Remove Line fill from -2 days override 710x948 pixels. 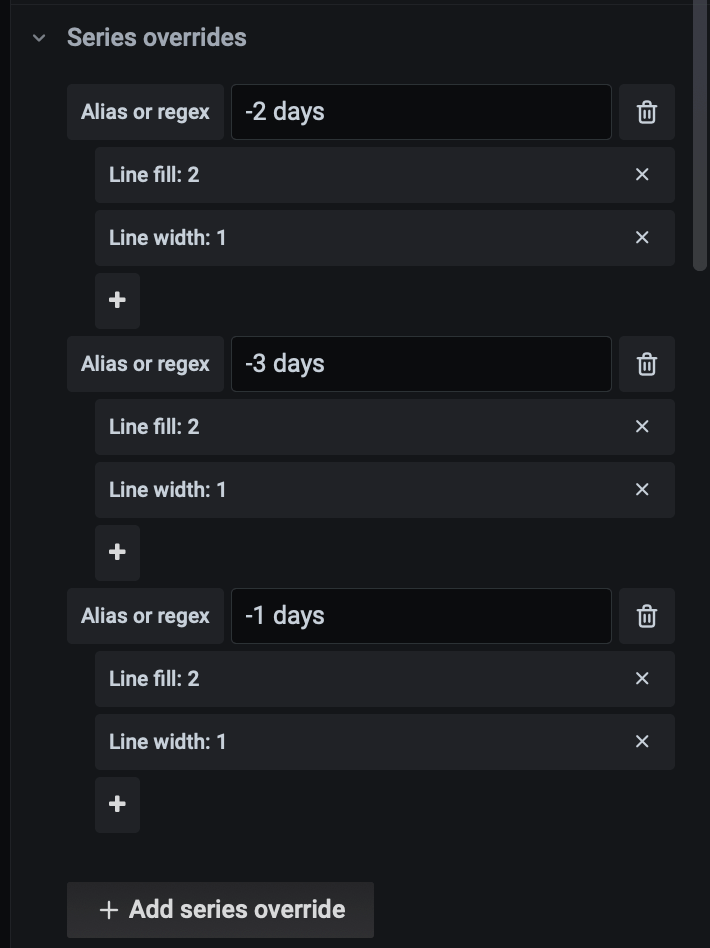(x=642, y=175)
